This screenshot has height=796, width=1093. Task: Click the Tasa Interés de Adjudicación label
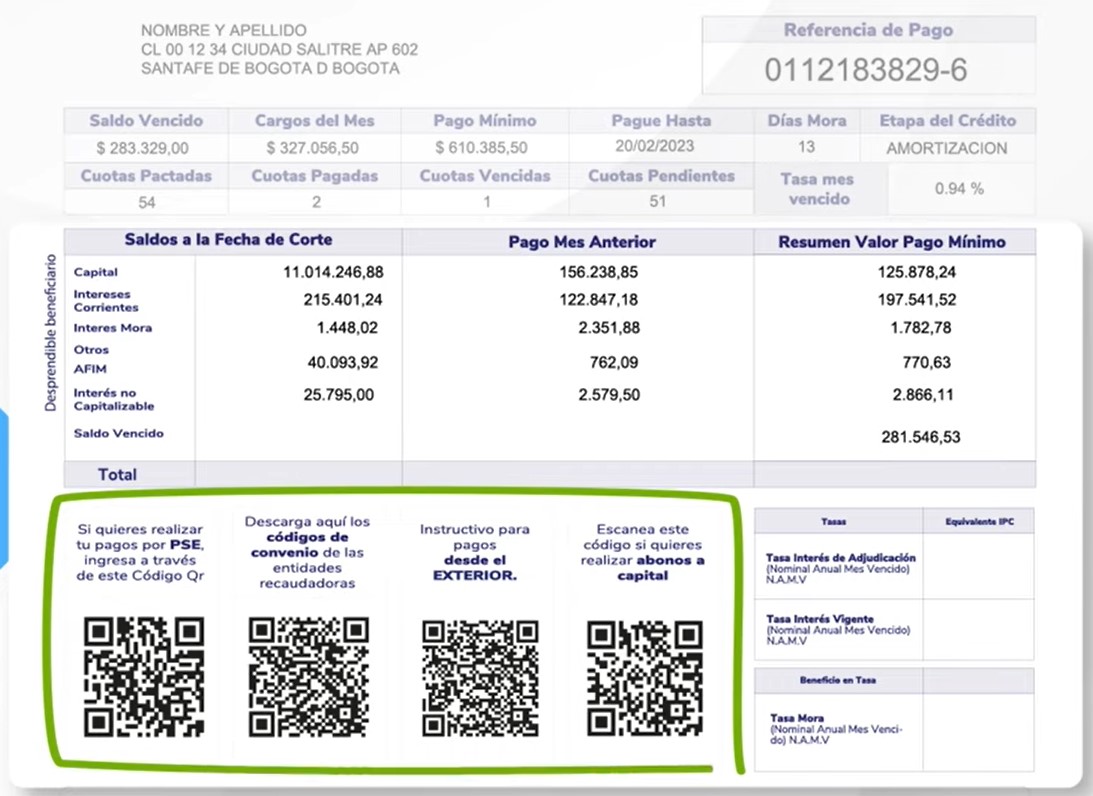pos(841,568)
